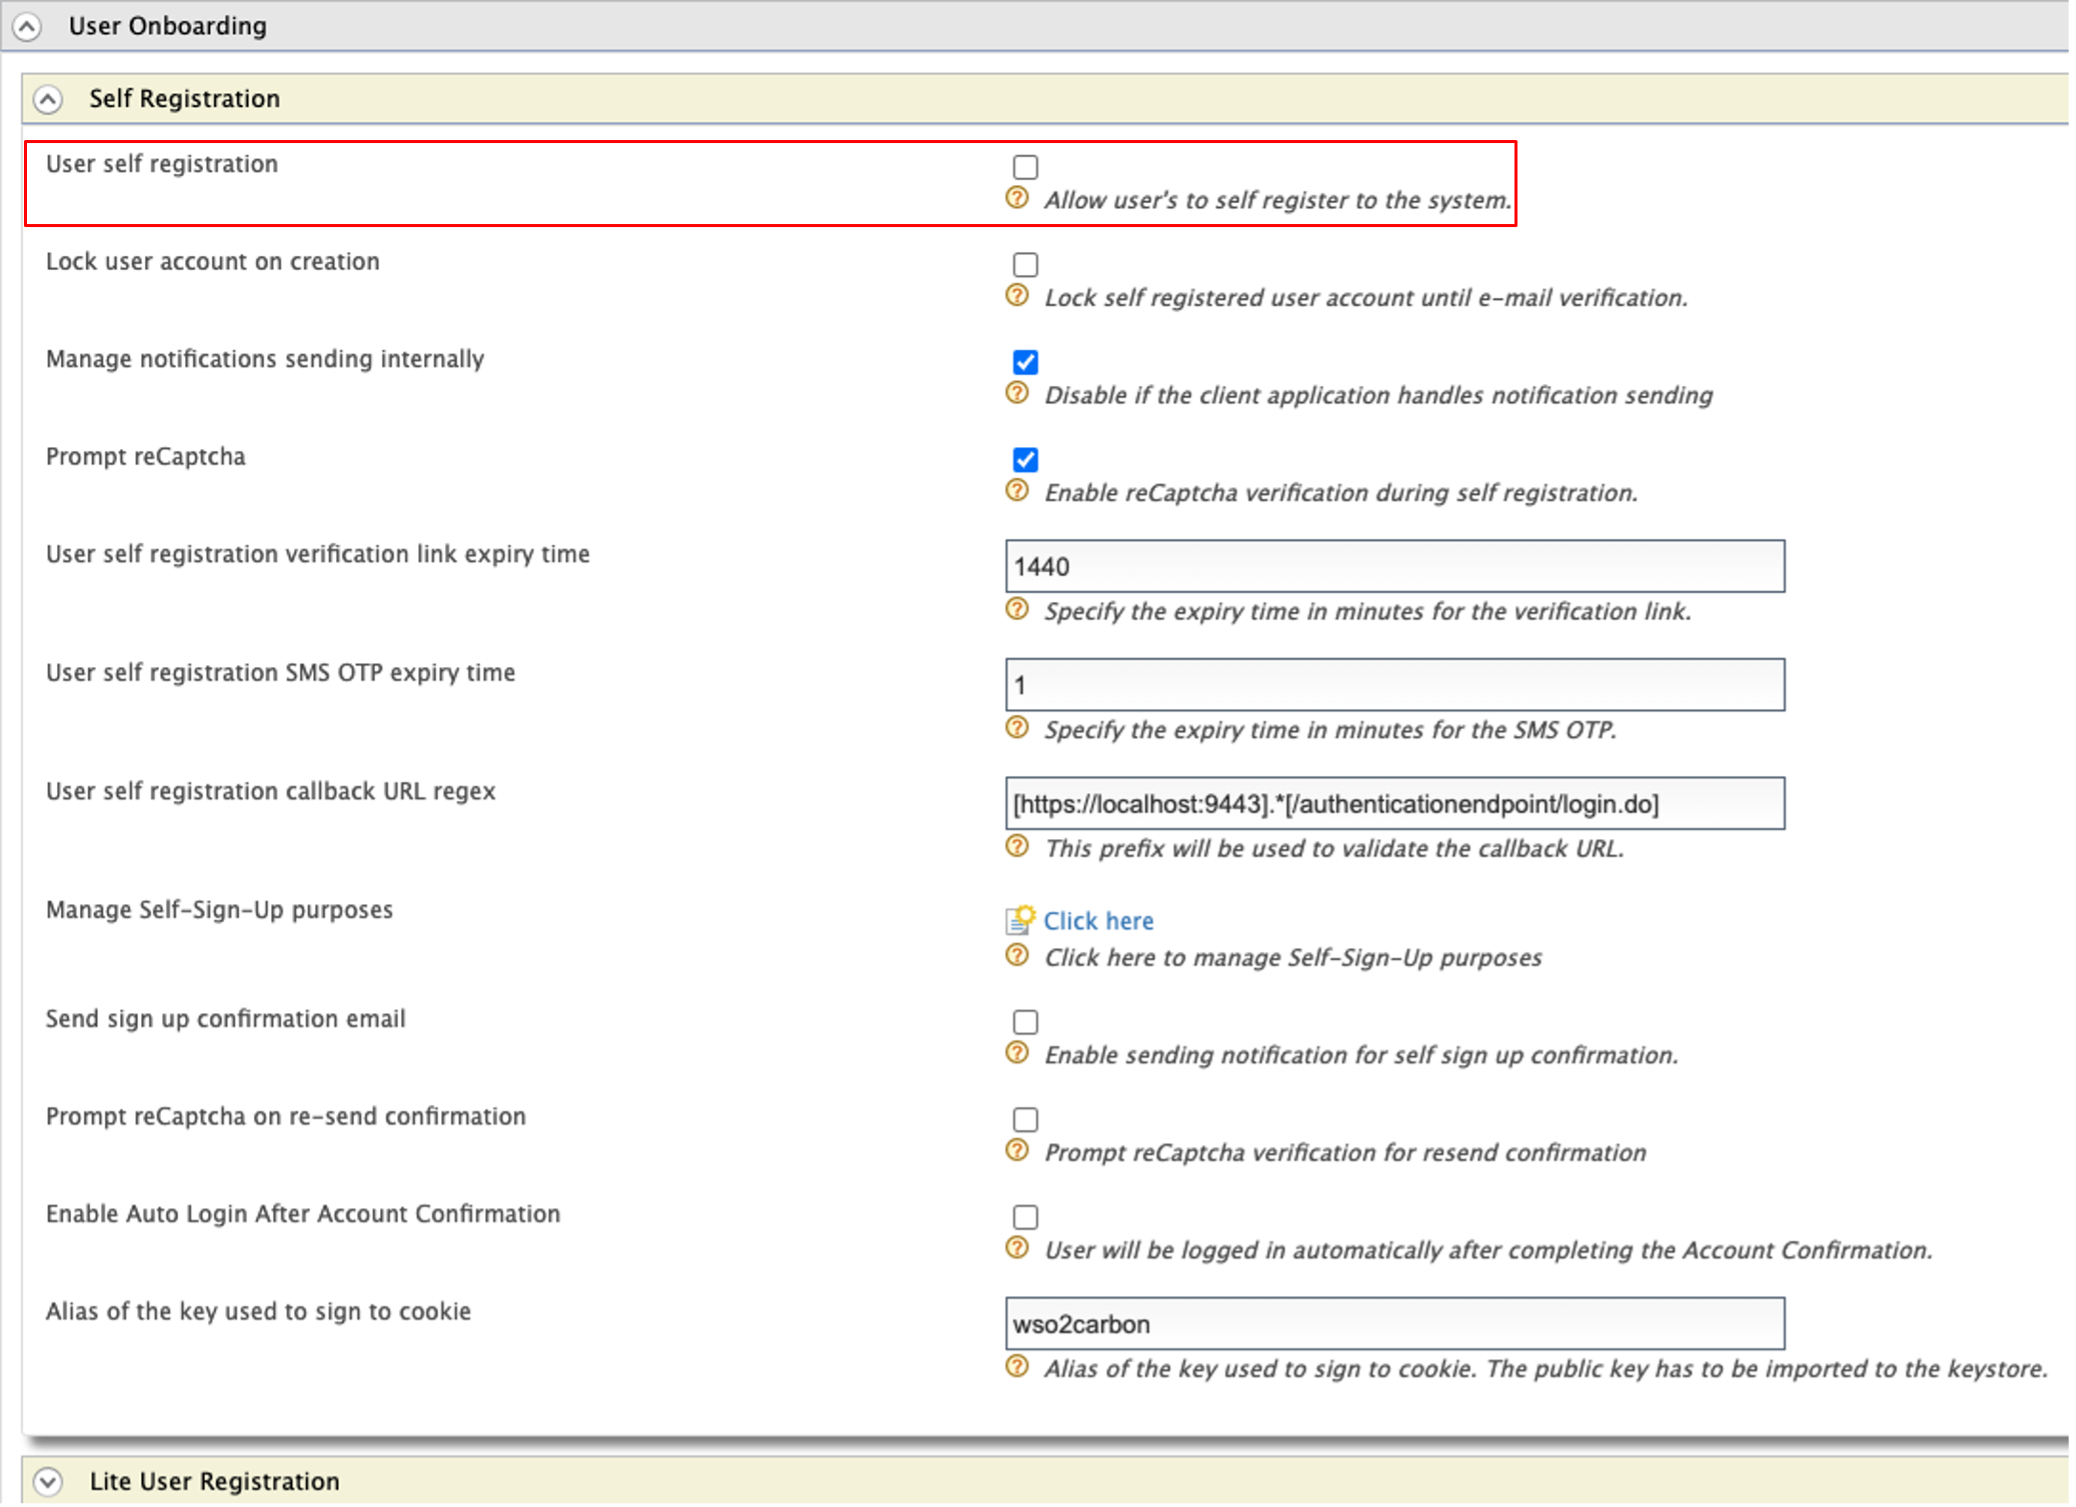Image resolution: width=2076 pixels, height=1507 pixels.
Task: Open help for verification link expiry time
Action: point(1017,611)
